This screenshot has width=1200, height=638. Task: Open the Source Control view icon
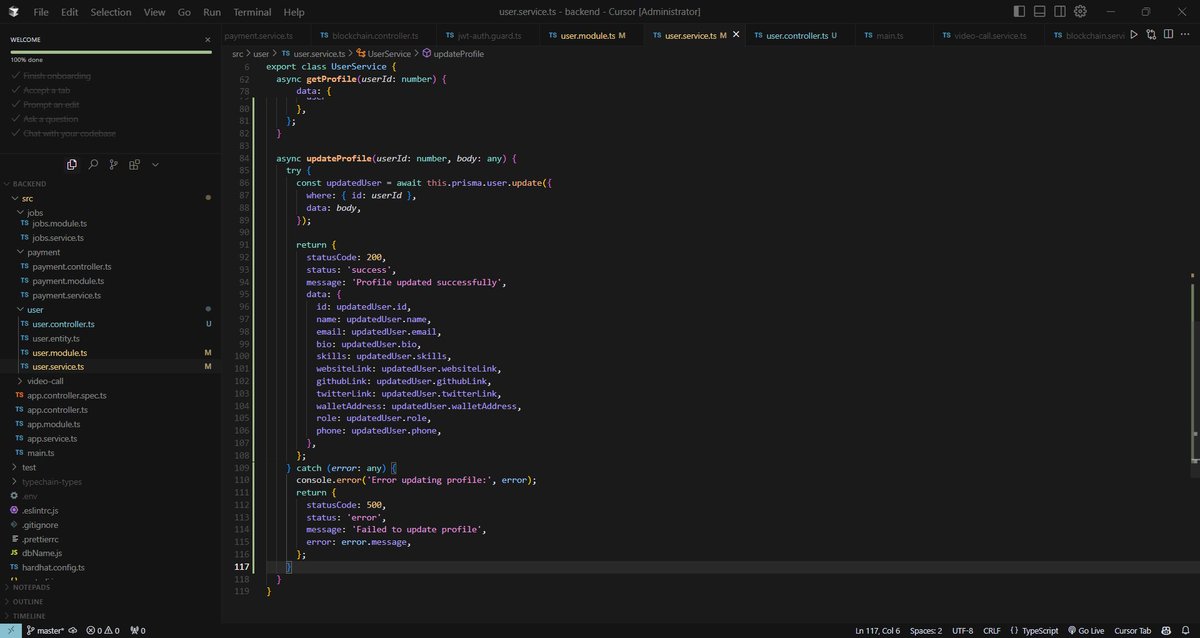[113, 164]
